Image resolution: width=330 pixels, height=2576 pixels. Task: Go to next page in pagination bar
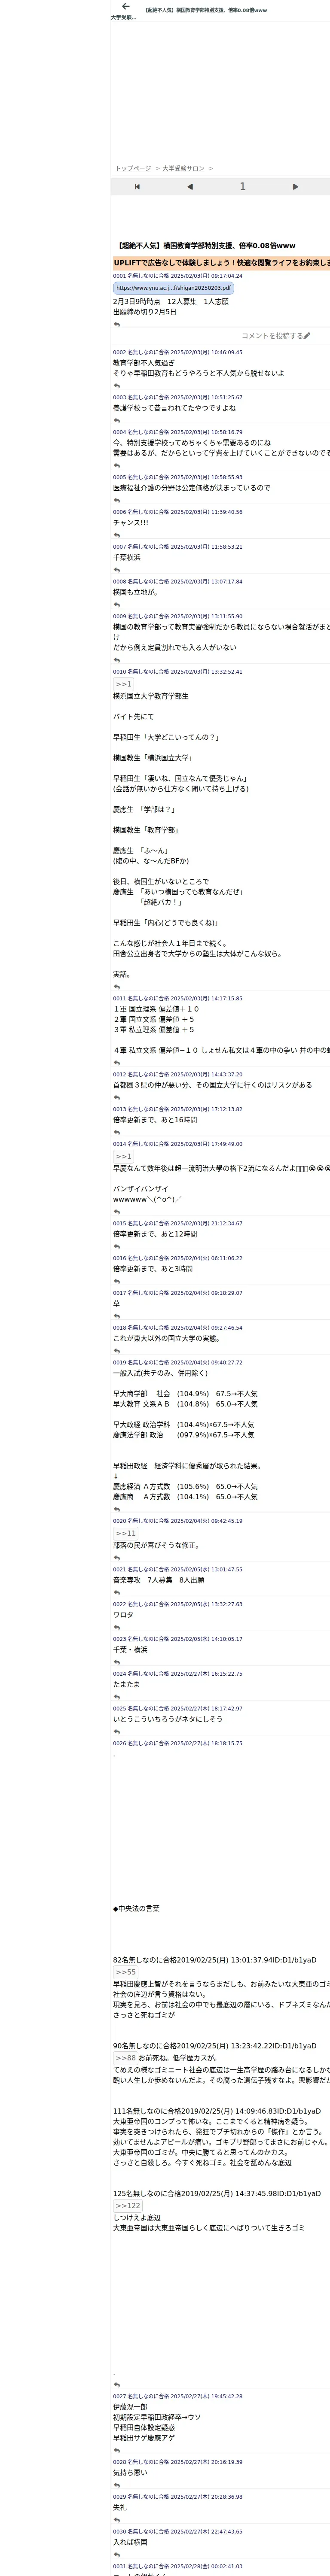point(295,187)
